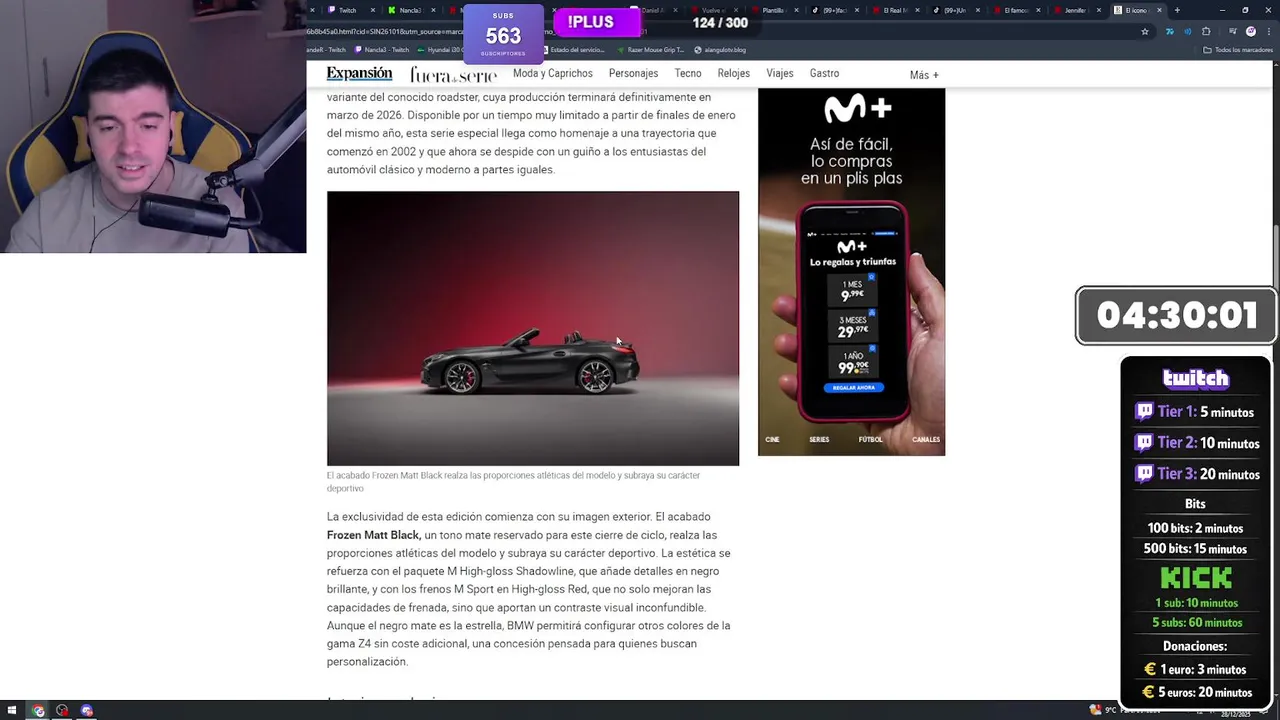
Task: Click '100 bits: 2 minutos' text
Action: click(x=1195, y=528)
